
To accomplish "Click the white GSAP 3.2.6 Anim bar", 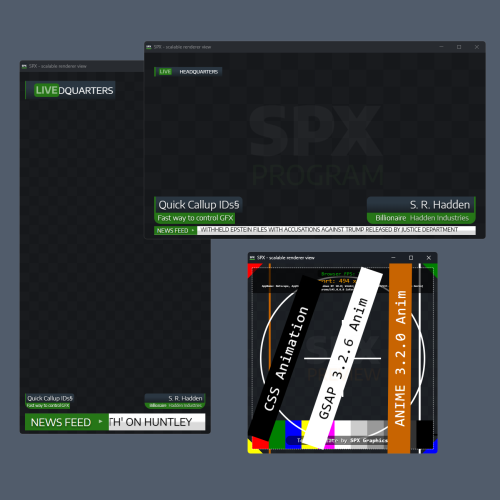I will pyautogui.click(x=343, y=358).
